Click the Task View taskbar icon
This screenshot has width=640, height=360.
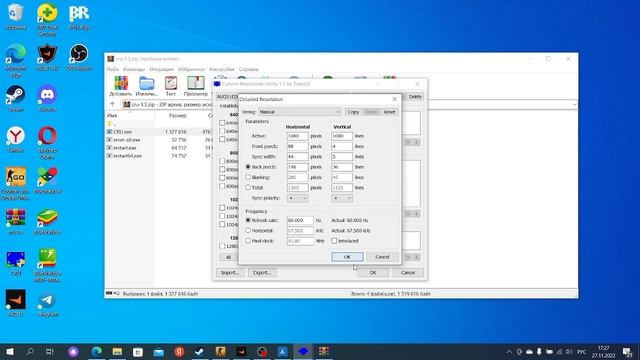tap(49, 351)
